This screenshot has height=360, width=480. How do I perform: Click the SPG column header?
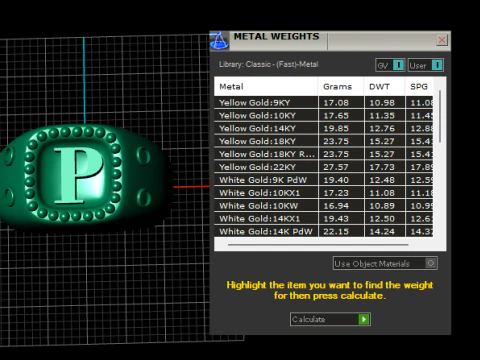click(x=419, y=87)
